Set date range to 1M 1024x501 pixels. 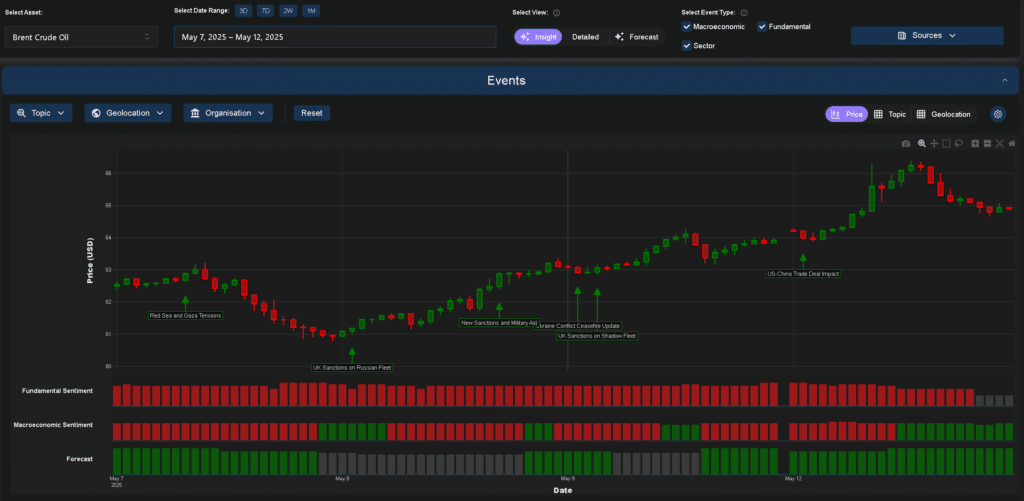pyautogui.click(x=311, y=11)
